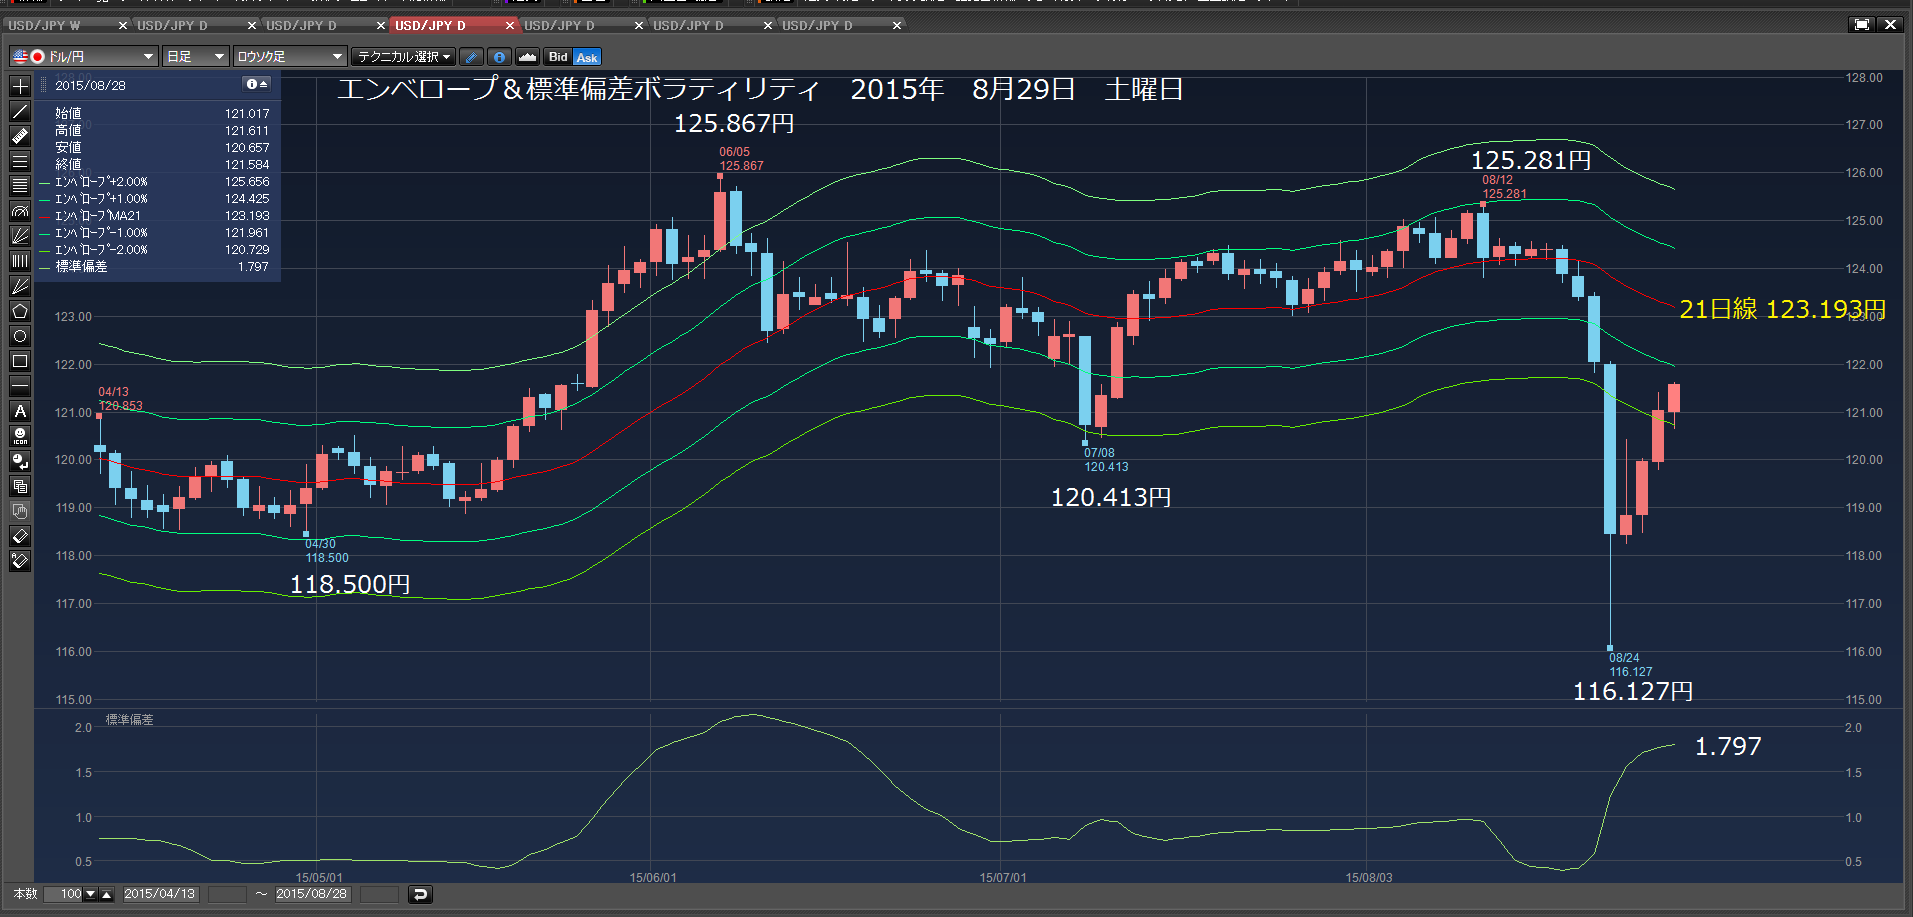The width and height of the screenshot is (1913, 917).
Task: Select the three horizontal lines retracement tool
Action: (19, 161)
